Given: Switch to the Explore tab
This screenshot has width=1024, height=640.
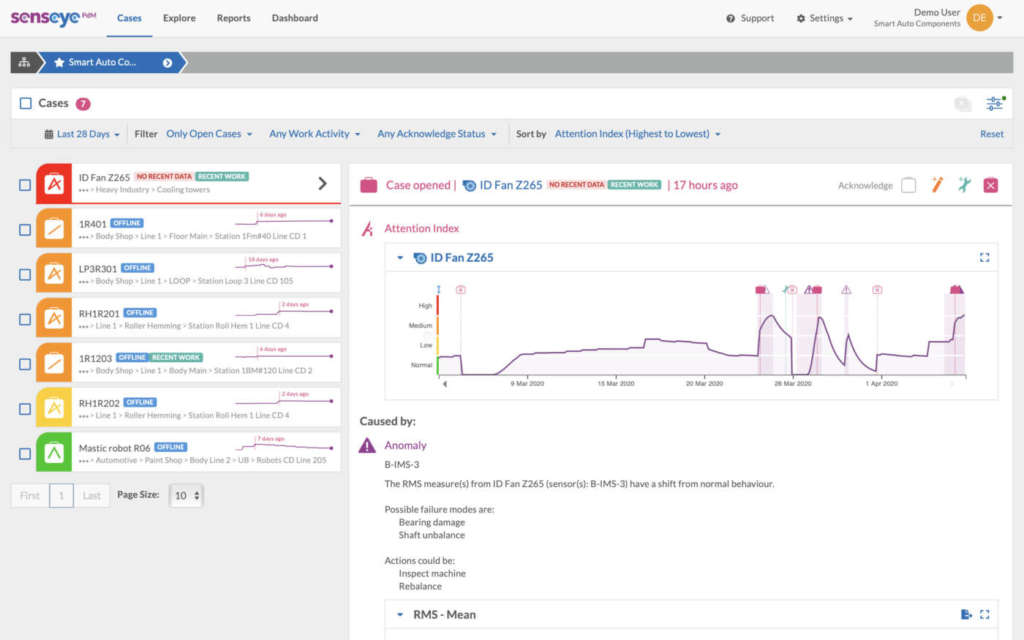Looking at the screenshot, I should [179, 18].
